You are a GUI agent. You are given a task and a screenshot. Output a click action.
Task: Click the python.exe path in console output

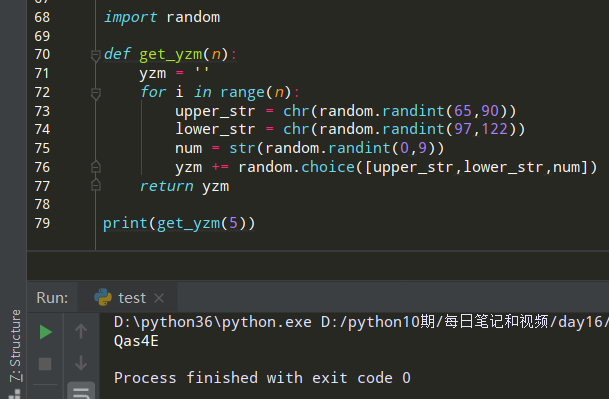coord(212,322)
